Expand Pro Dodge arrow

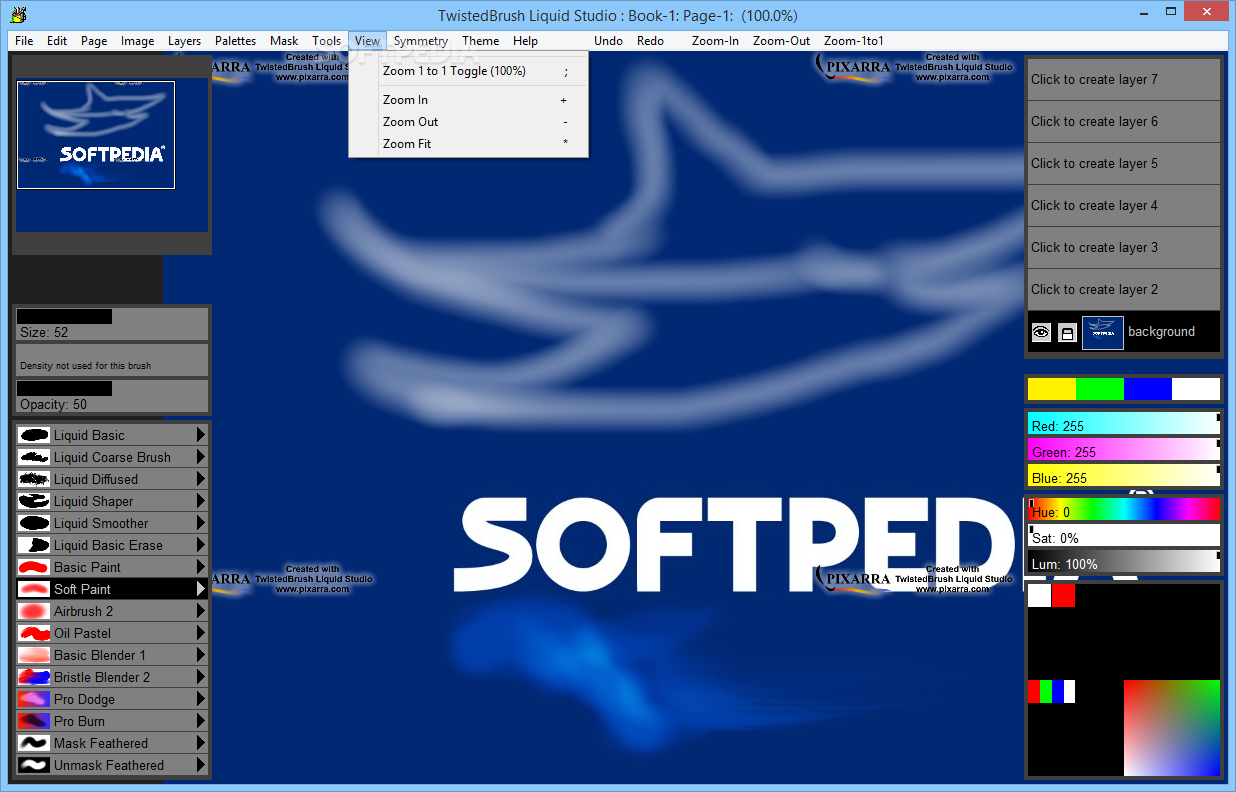(200, 699)
